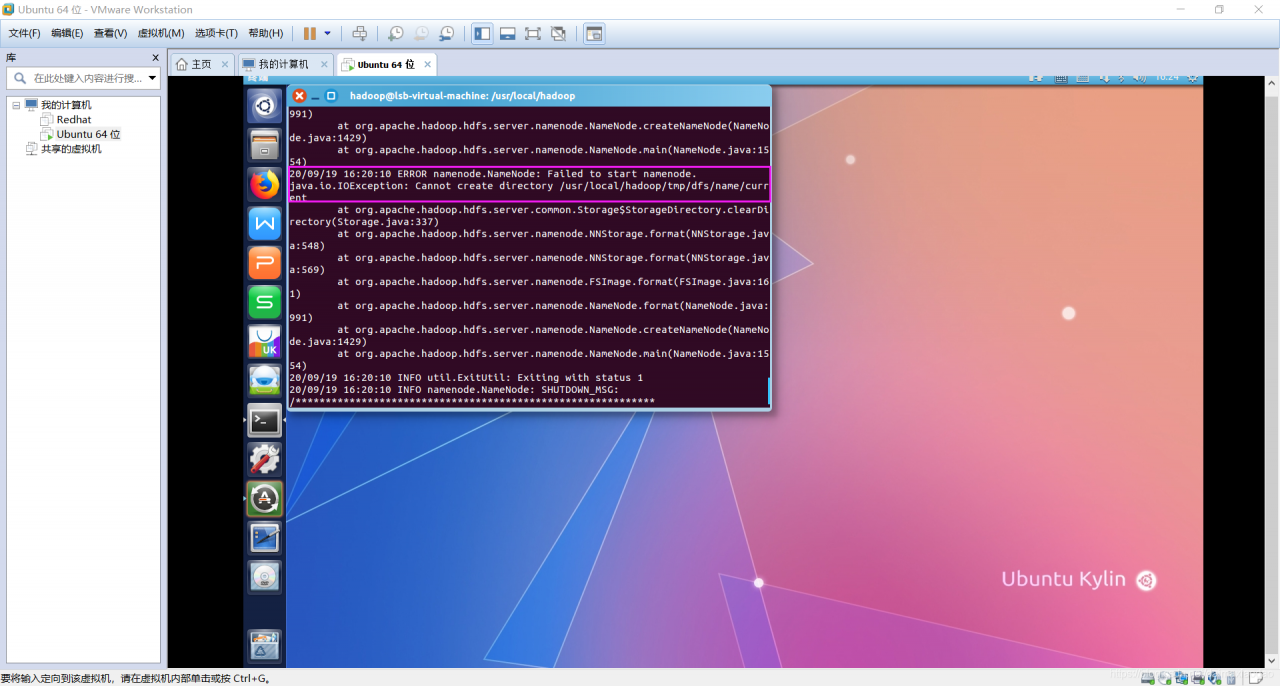Open the Ubuntu Dash search launcher
The image size is (1280, 686).
[x=265, y=105]
